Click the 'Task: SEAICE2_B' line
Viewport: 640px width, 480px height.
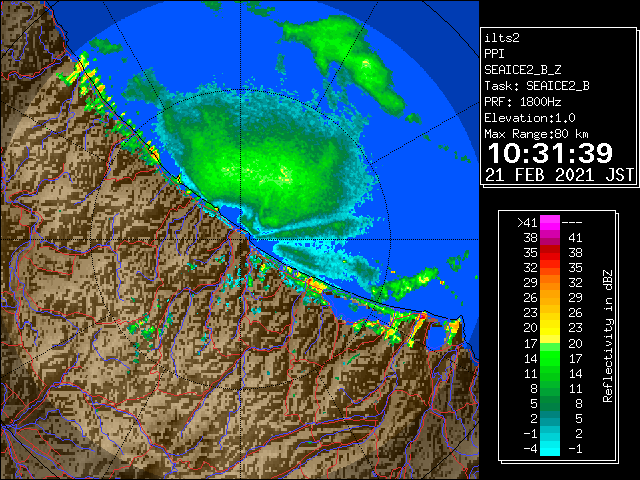coord(537,86)
